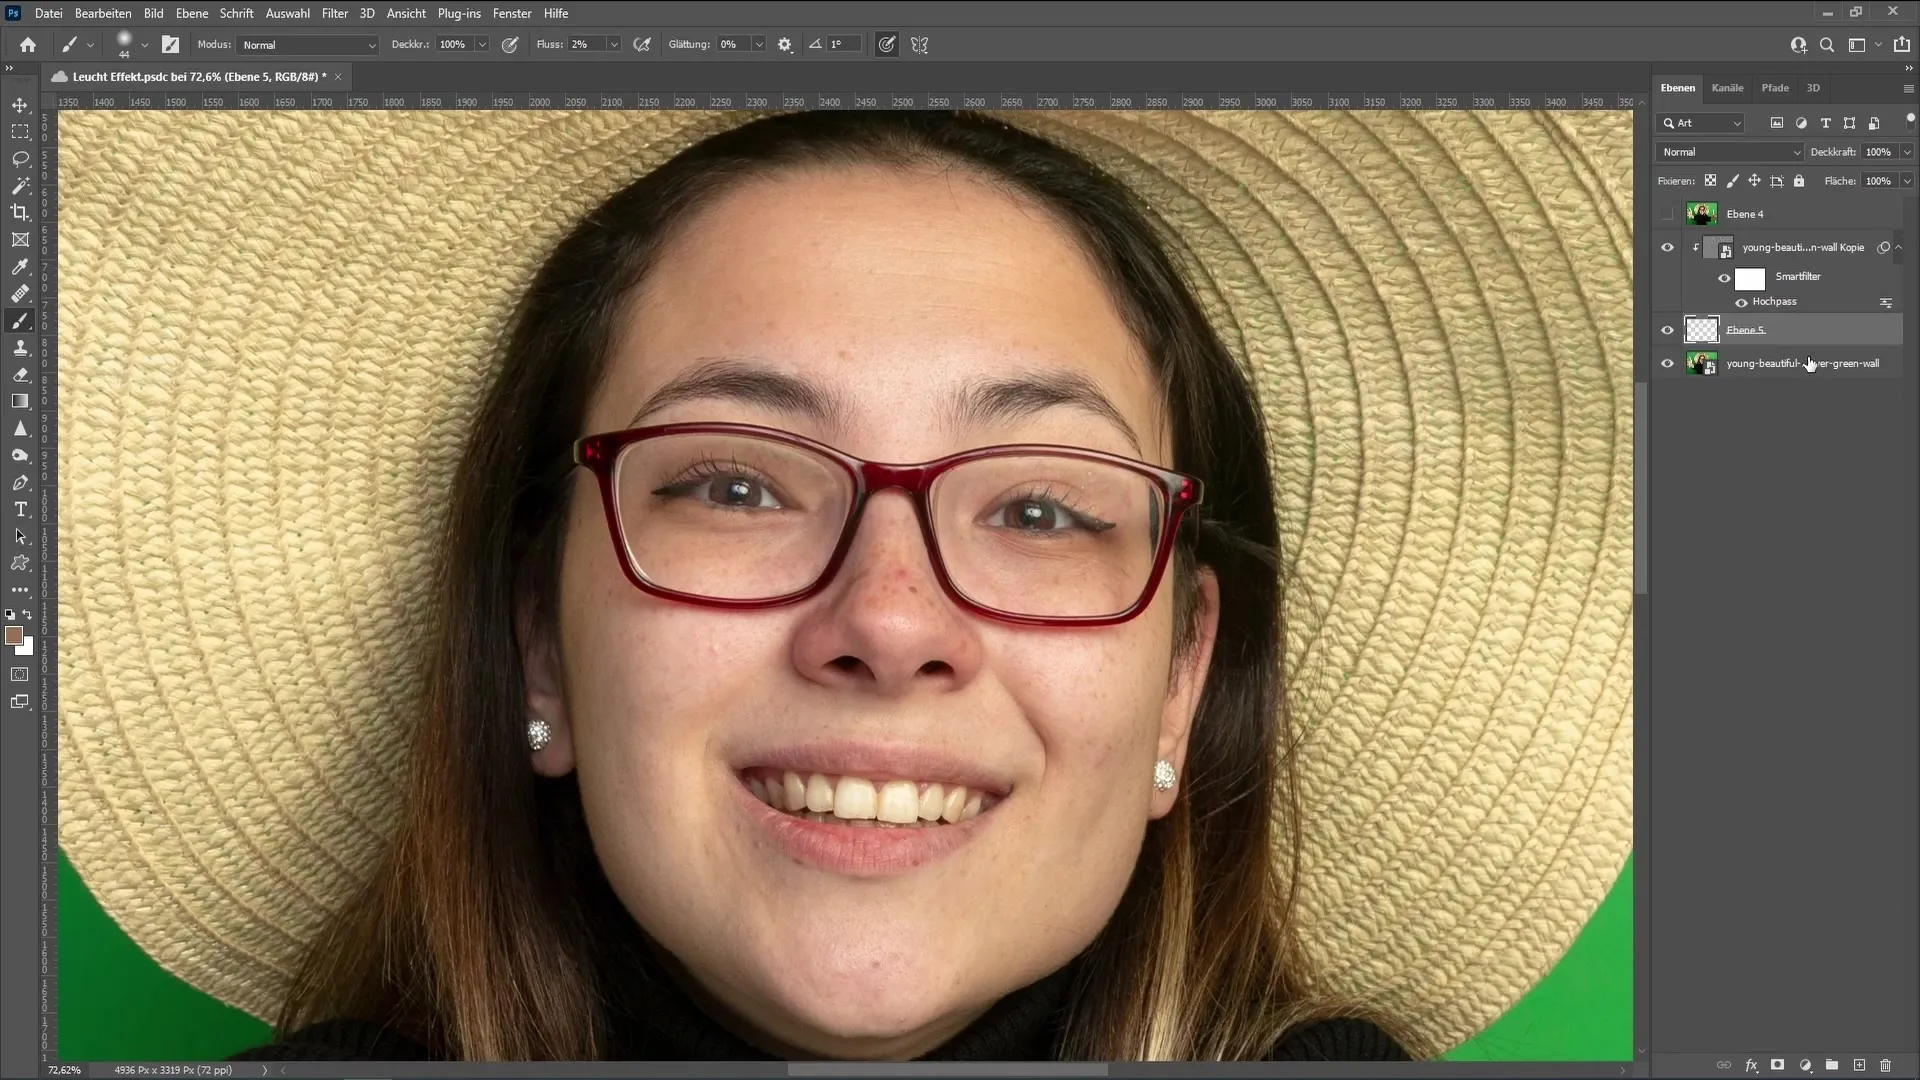Select the Brush tool in toolbar
Screen dimensions: 1920x1080
point(20,320)
